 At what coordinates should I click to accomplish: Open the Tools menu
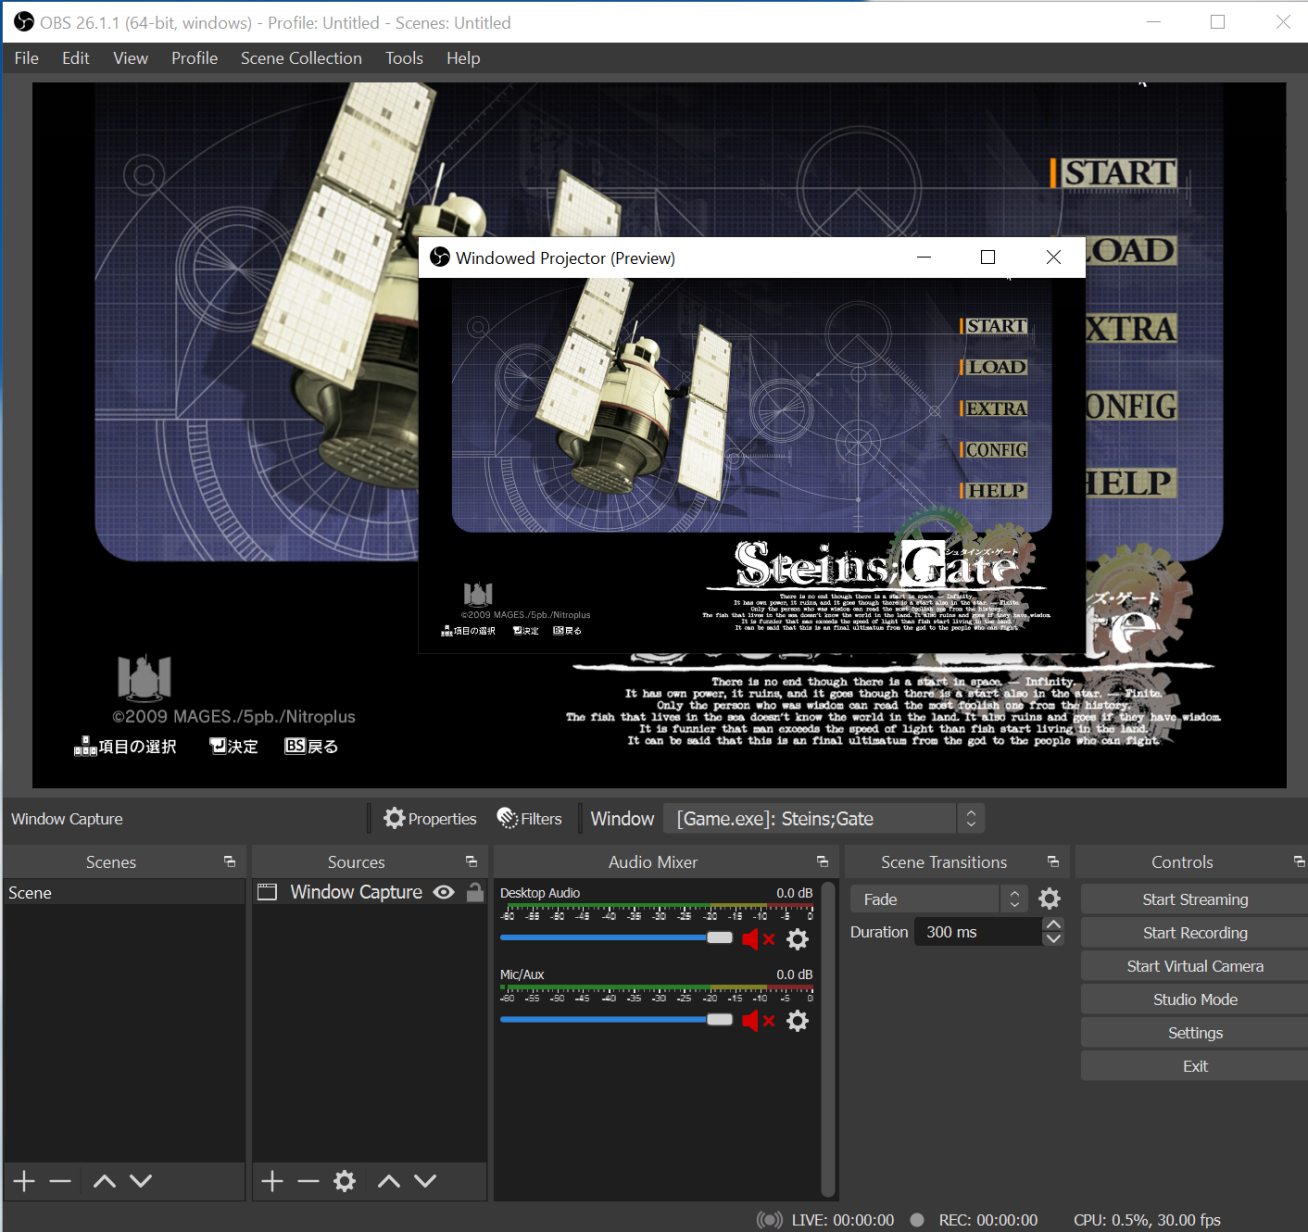click(x=404, y=58)
